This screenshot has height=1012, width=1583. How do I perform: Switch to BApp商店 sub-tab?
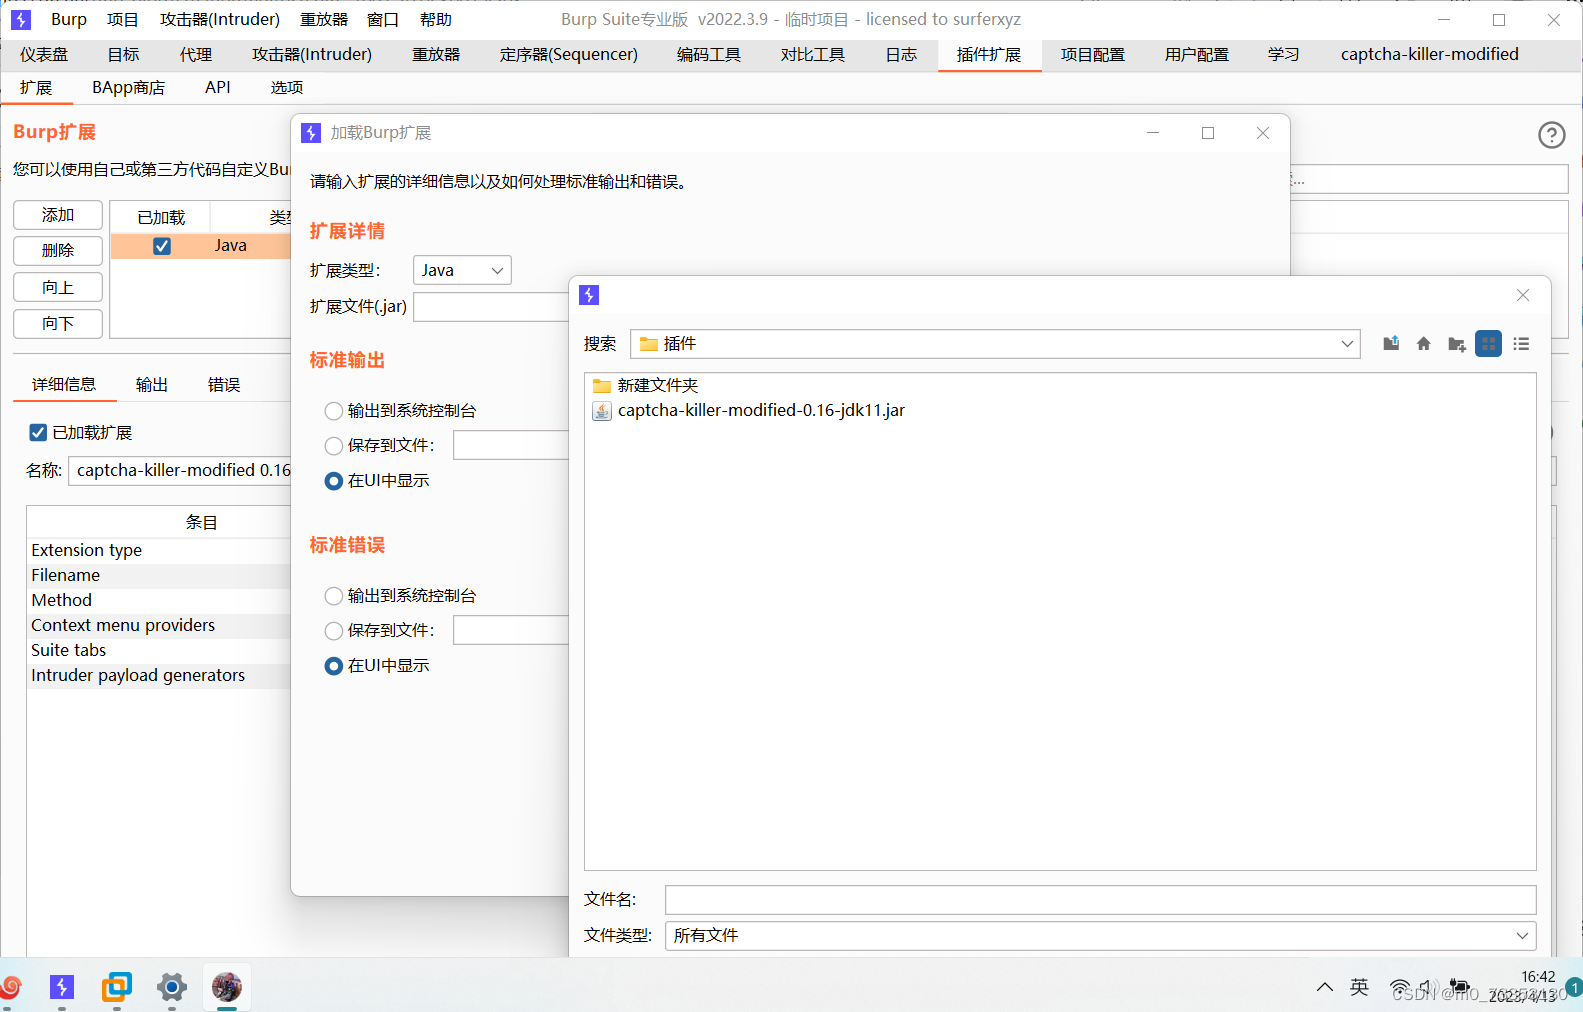[x=128, y=88]
